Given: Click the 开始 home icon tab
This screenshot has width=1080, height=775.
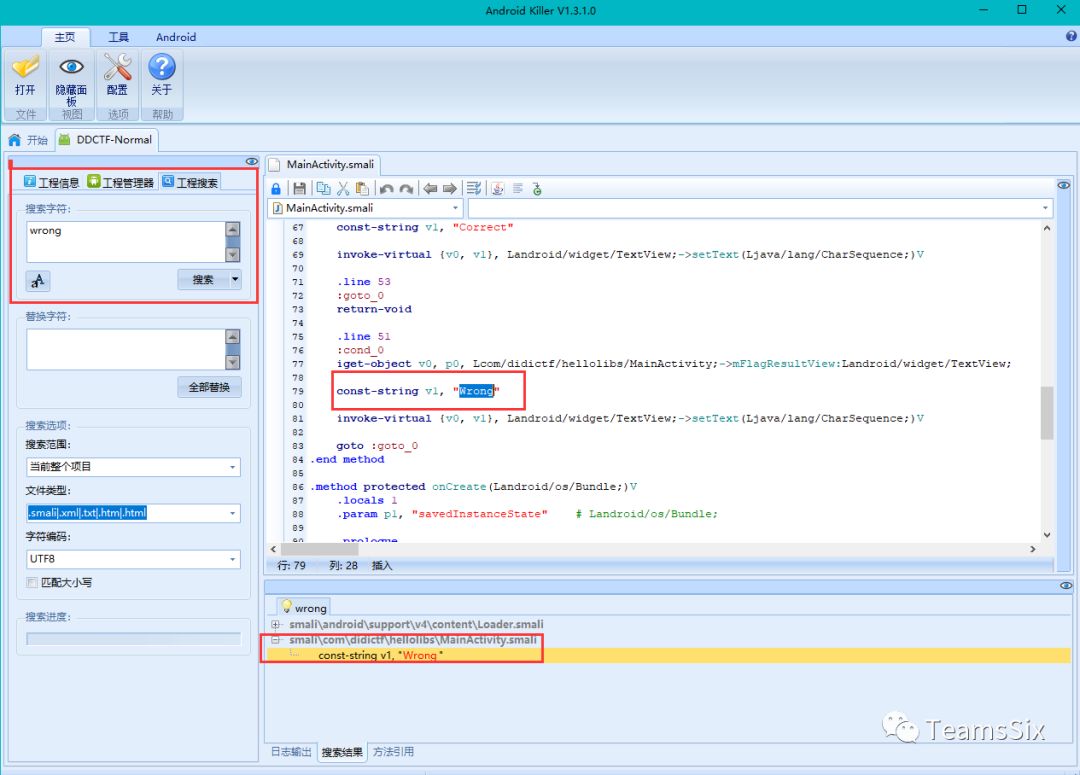Looking at the screenshot, I should (x=28, y=140).
